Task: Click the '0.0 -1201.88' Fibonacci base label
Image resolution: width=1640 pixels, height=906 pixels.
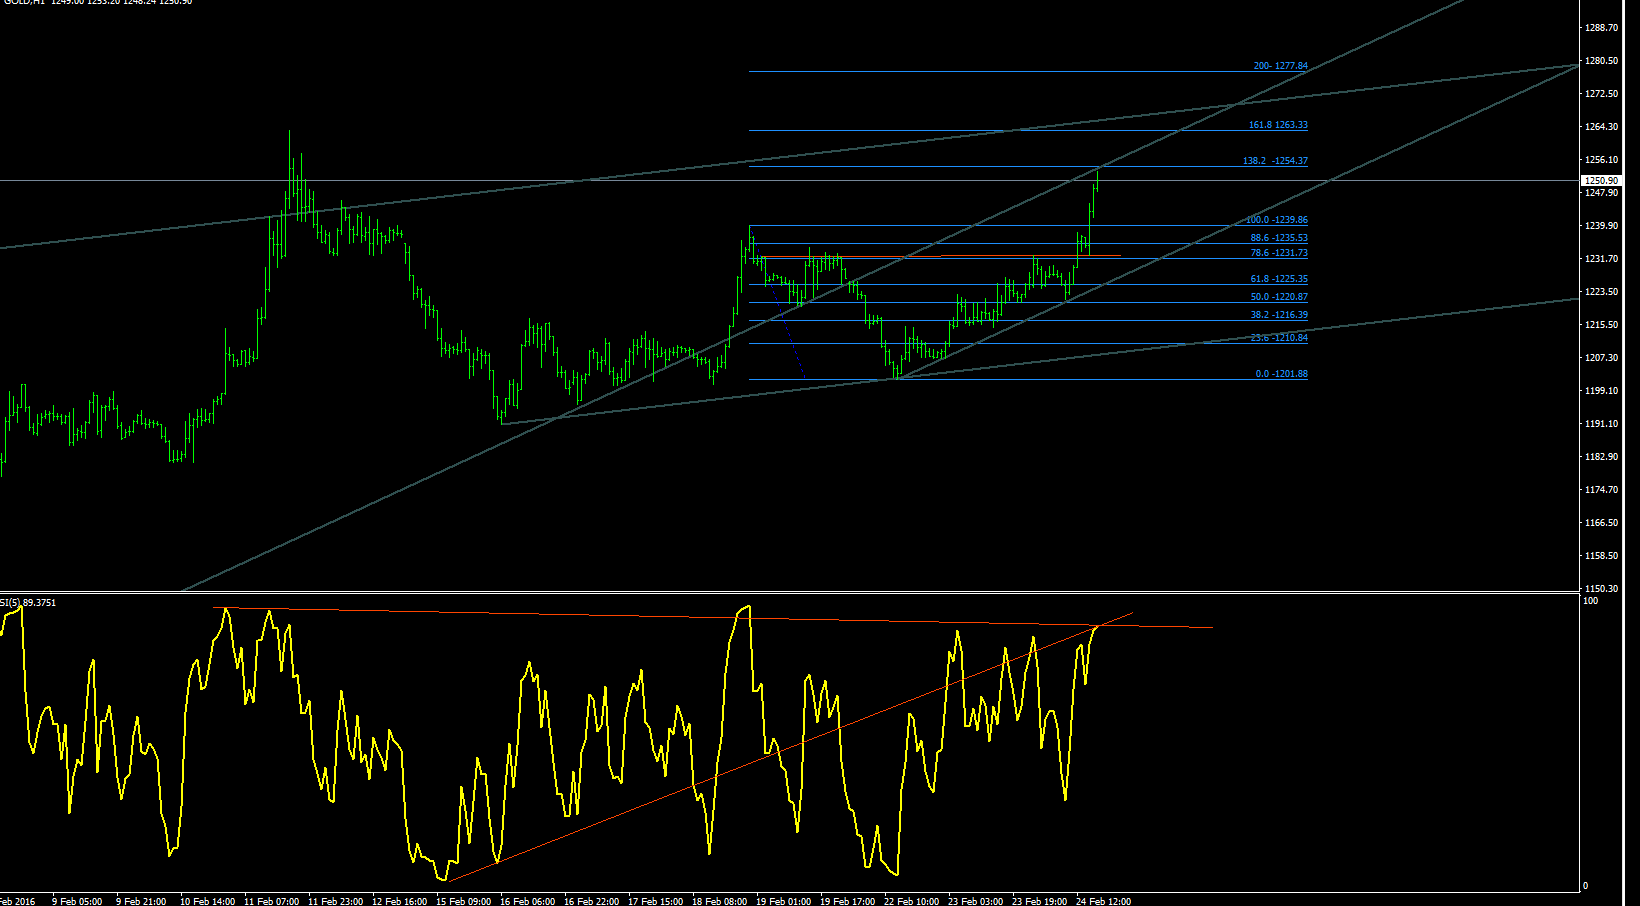Action: pyautogui.click(x=1282, y=374)
